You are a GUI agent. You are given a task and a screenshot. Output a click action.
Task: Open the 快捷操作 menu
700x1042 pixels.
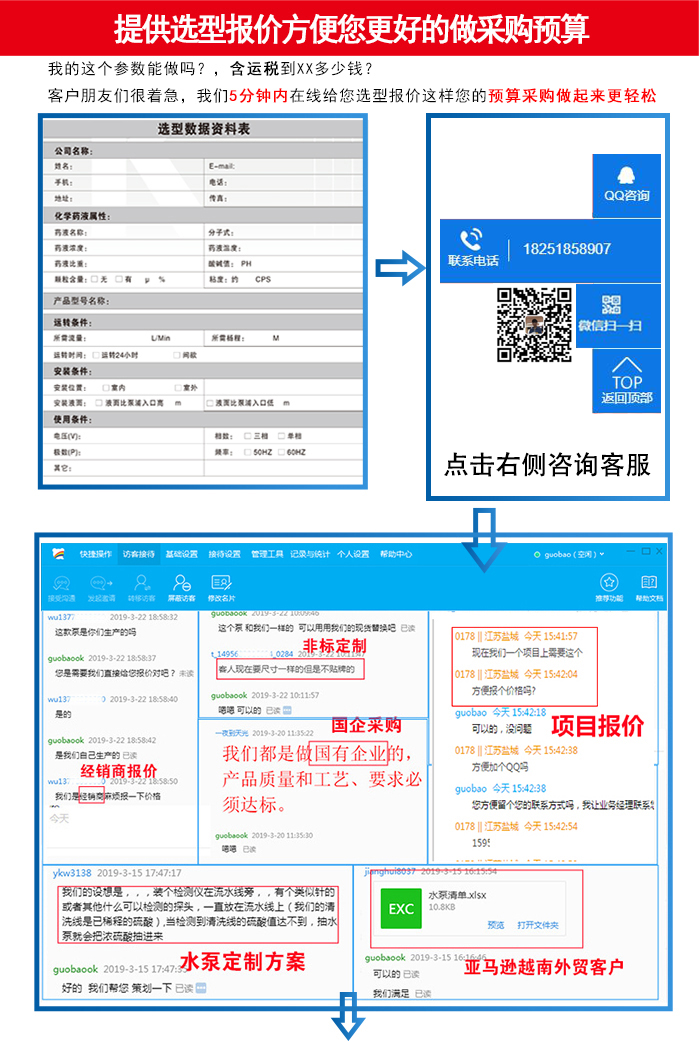(96, 554)
